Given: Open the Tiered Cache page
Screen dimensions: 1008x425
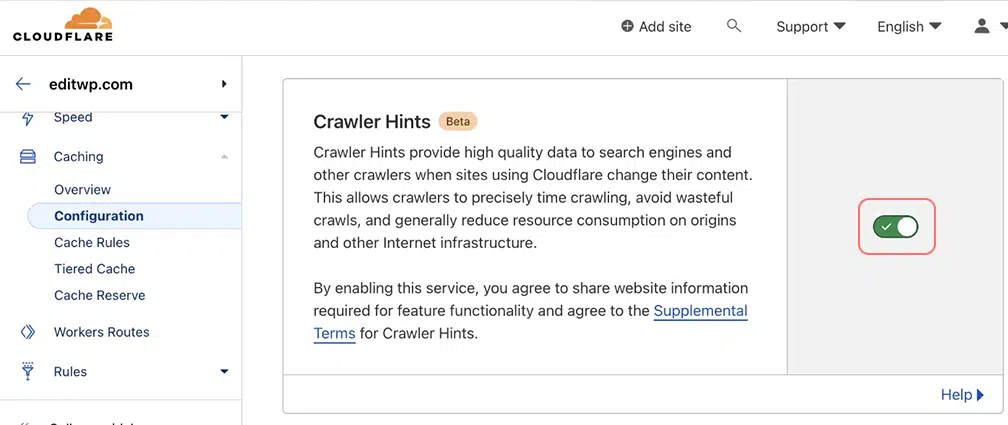Looking at the screenshot, I should tap(94, 269).
